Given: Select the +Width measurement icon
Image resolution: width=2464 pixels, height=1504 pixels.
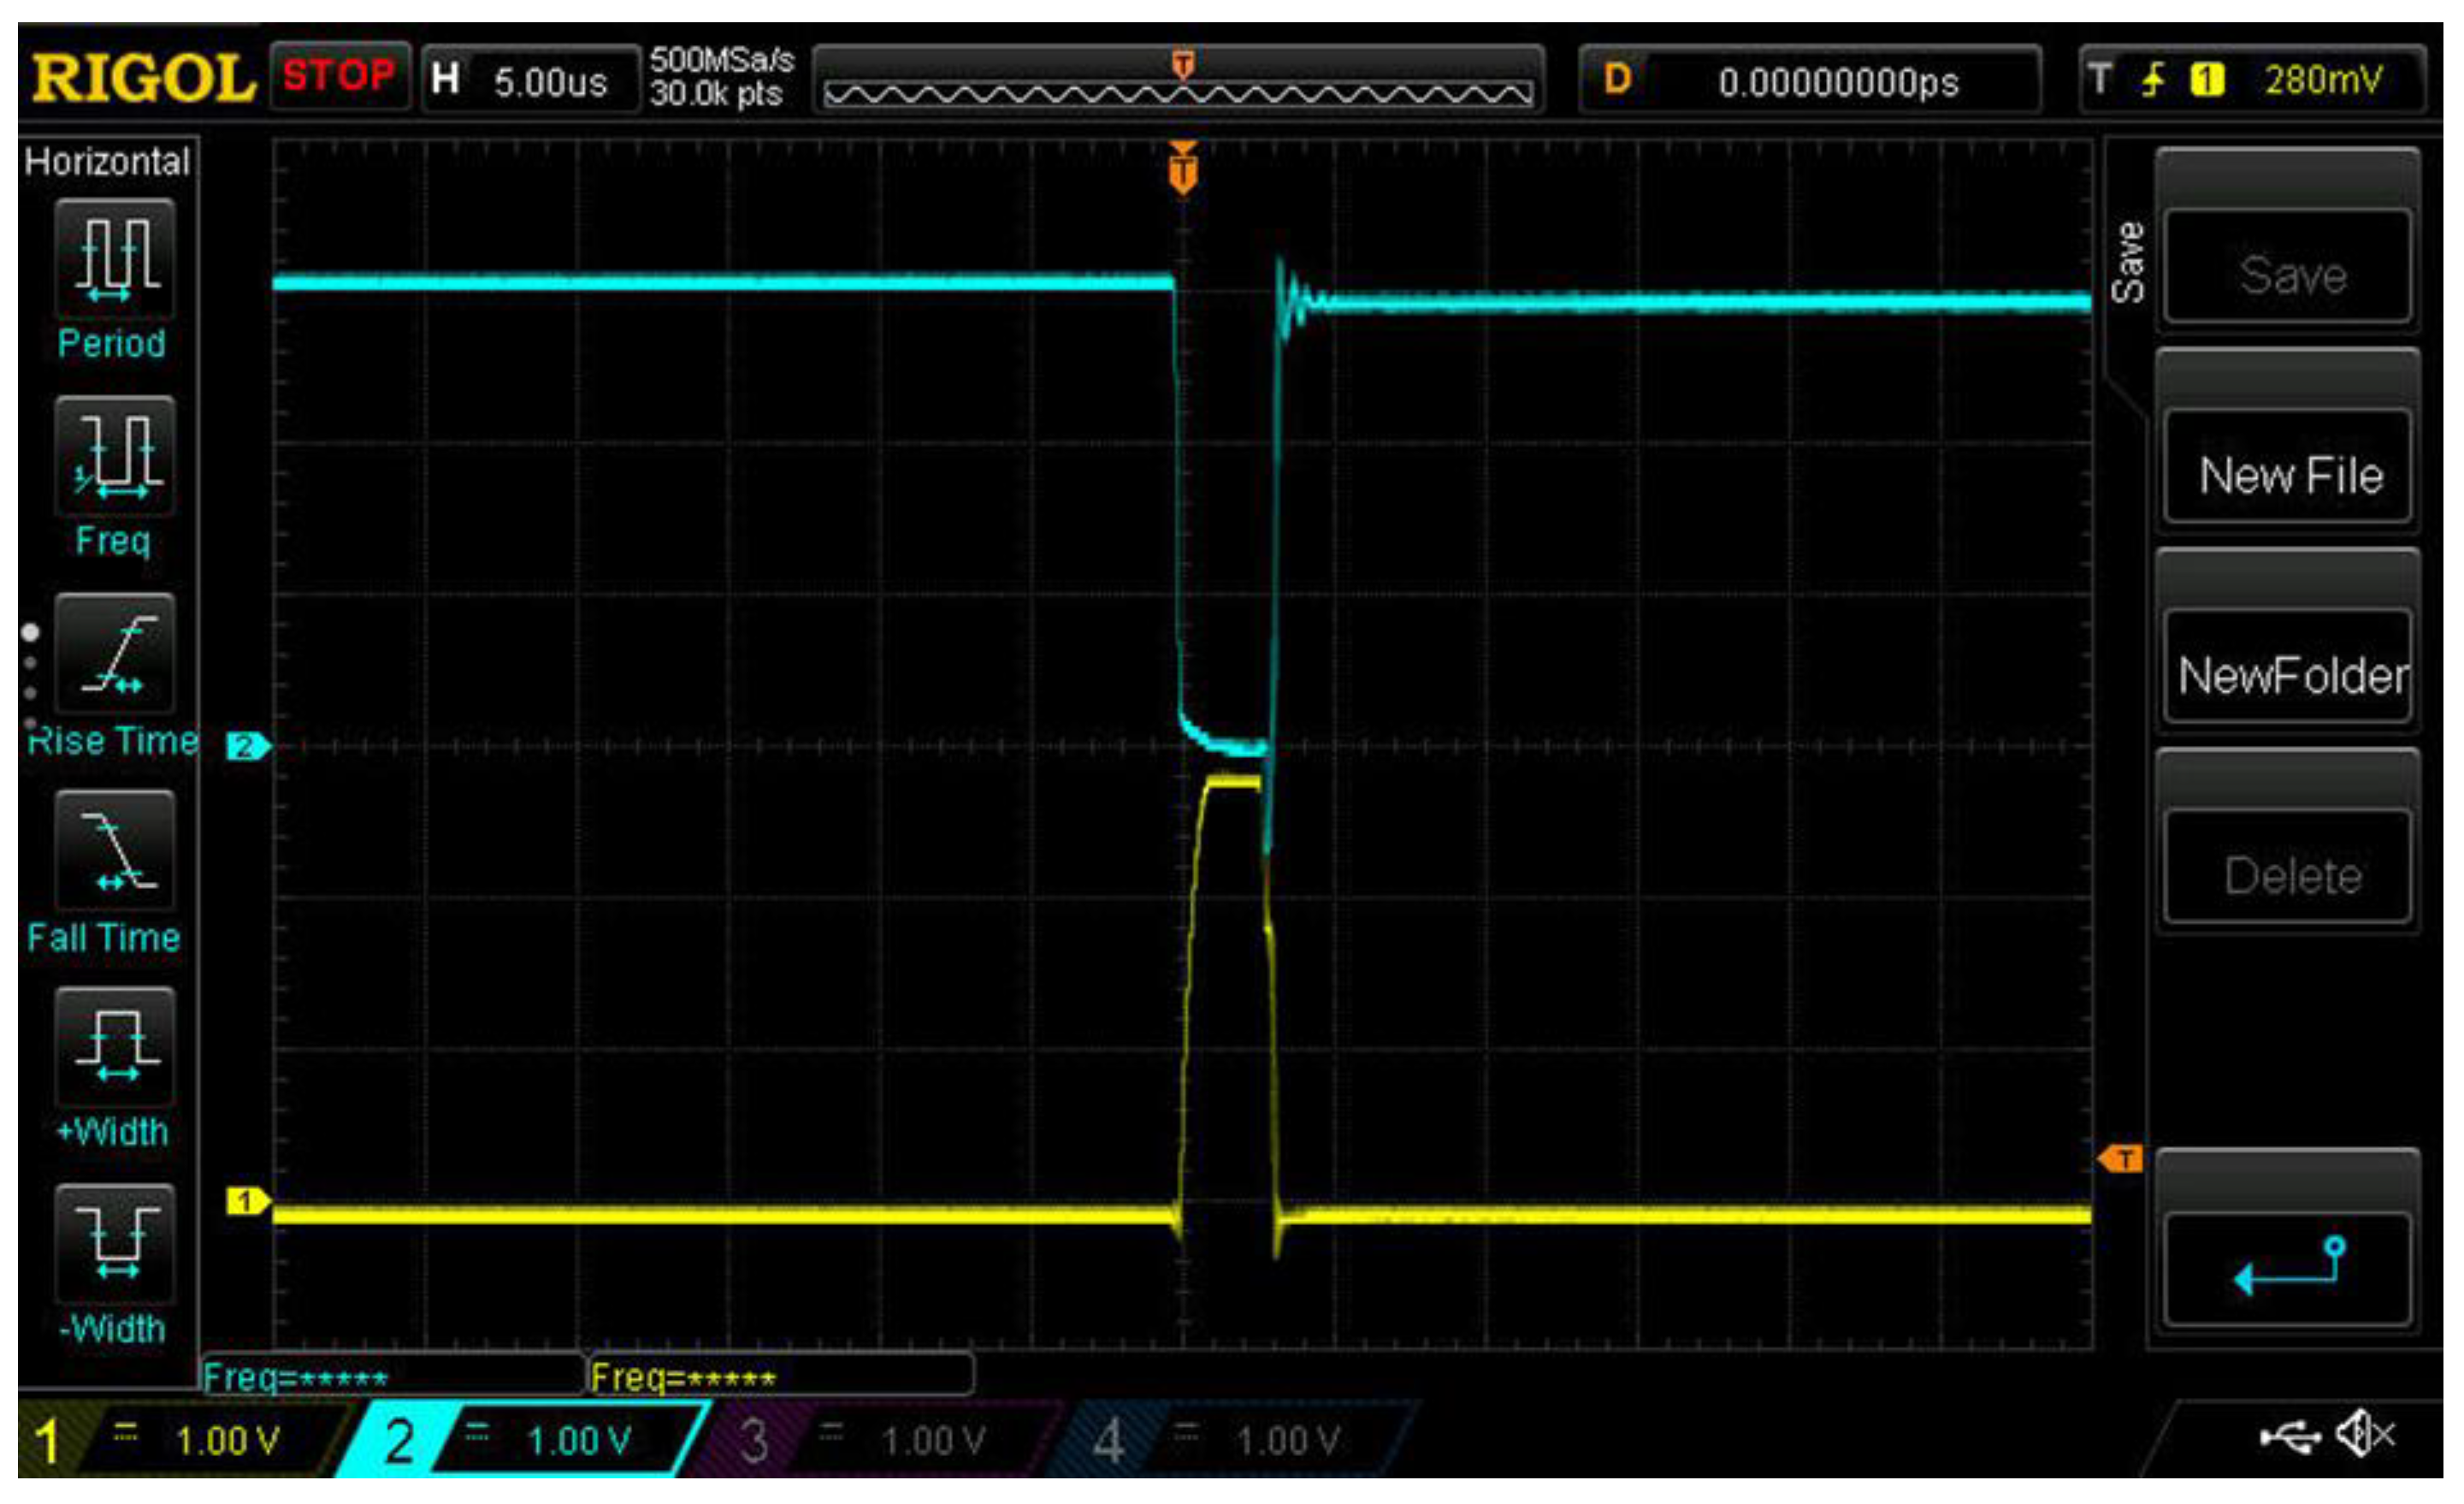Looking at the screenshot, I should (115, 1047).
